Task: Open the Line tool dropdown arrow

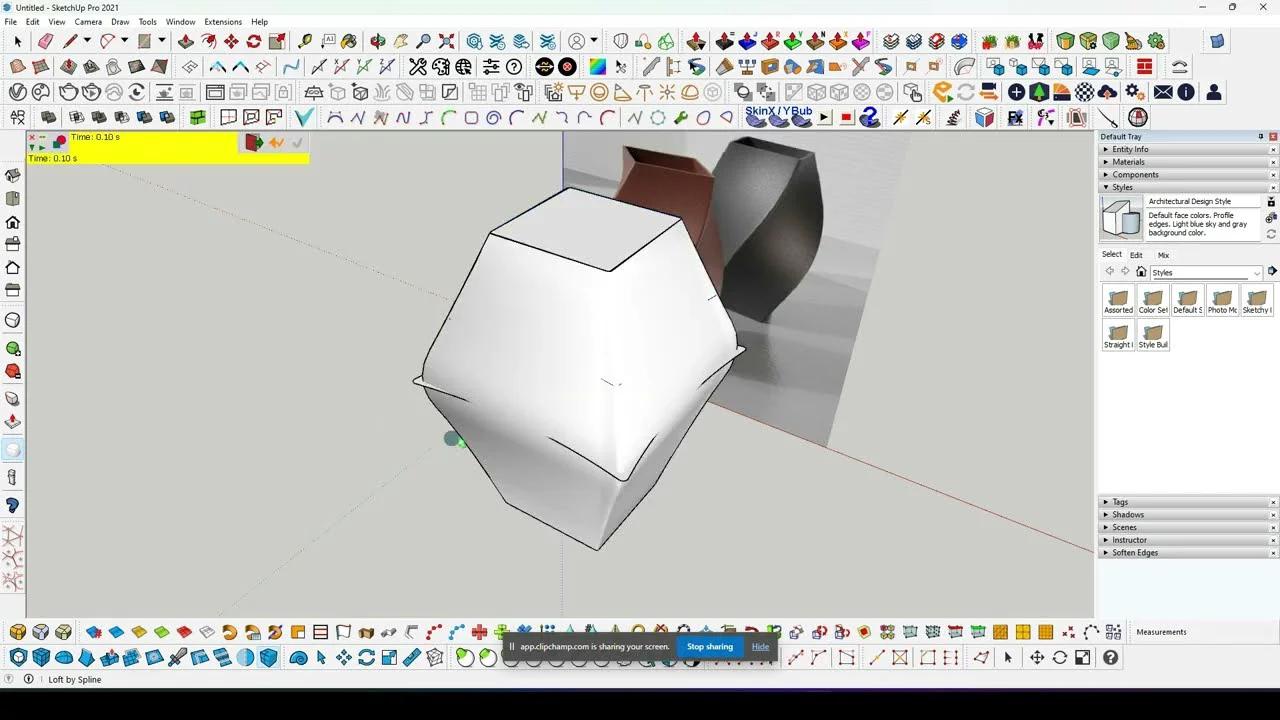Action: (x=87, y=41)
